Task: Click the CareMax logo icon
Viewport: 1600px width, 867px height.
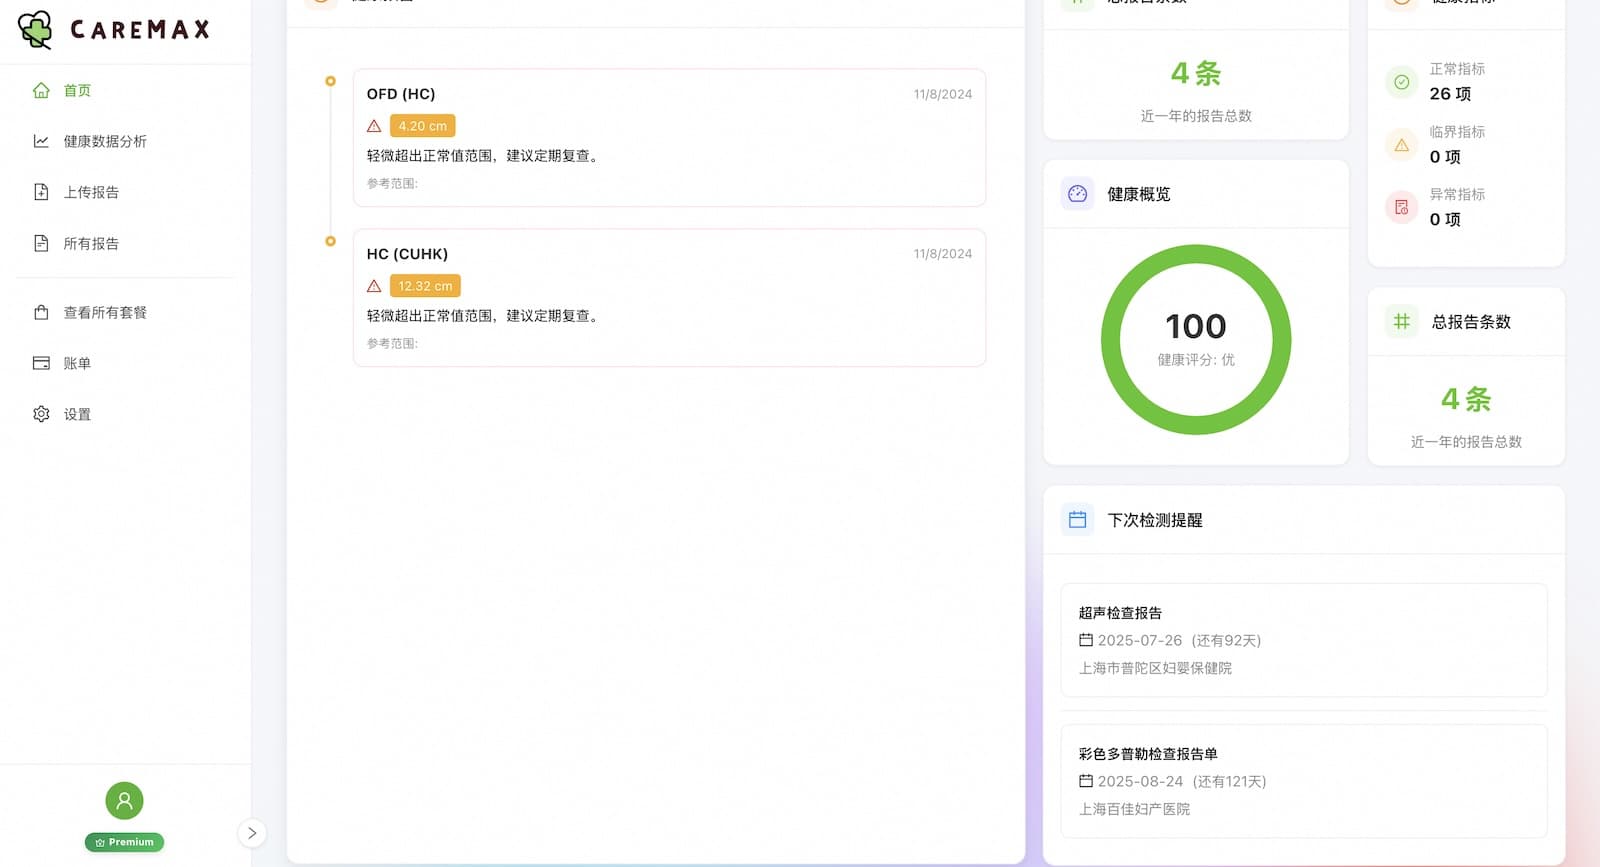Action: point(36,30)
